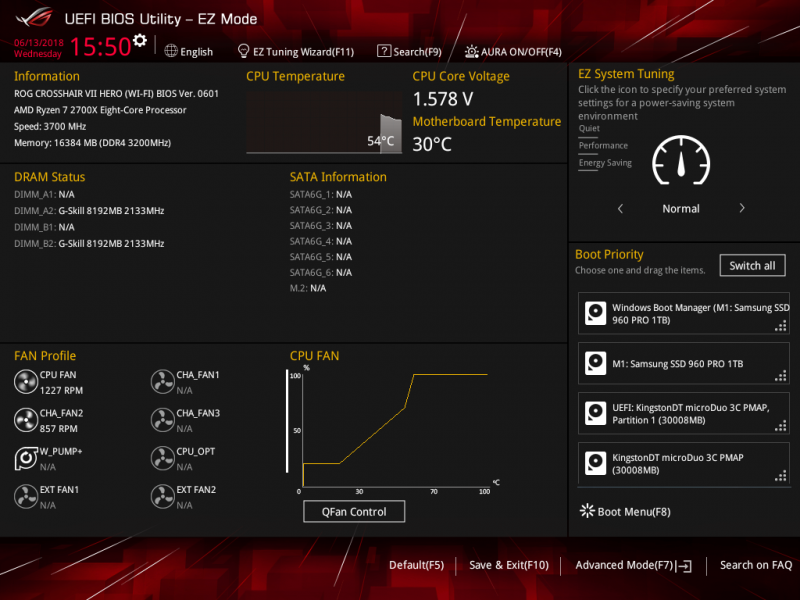Click the 15:50 clock time
Image resolution: width=800 pixels, height=600 pixels.
click(101, 46)
